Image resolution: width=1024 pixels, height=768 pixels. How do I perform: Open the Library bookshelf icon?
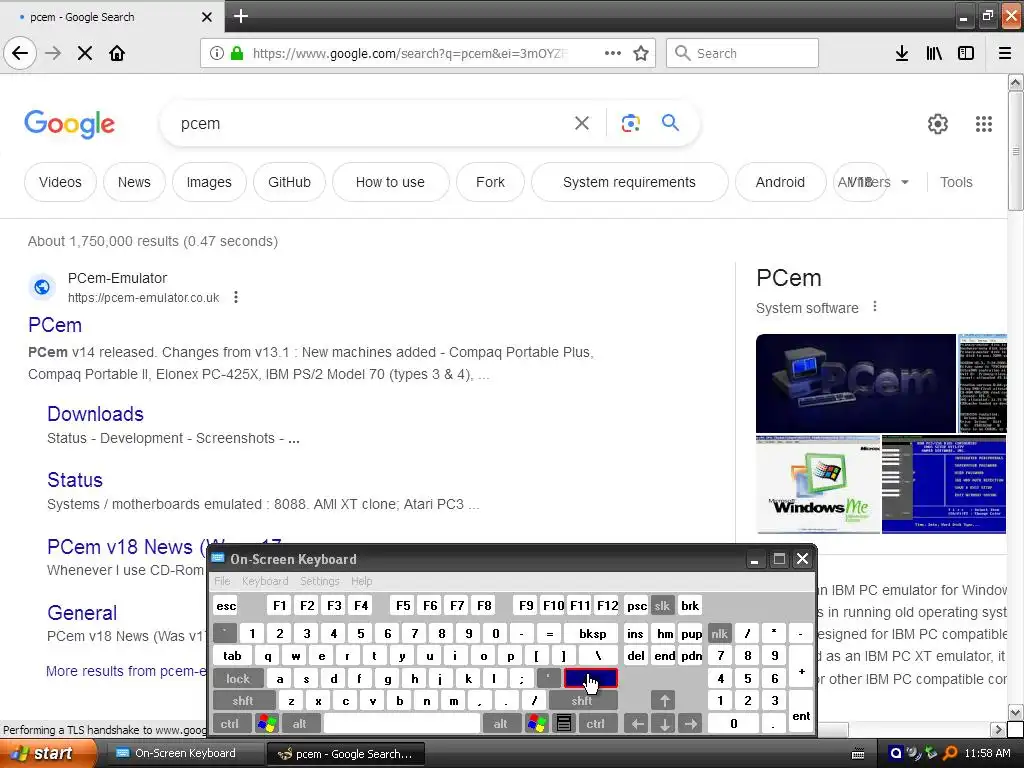click(x=934, y=54)
